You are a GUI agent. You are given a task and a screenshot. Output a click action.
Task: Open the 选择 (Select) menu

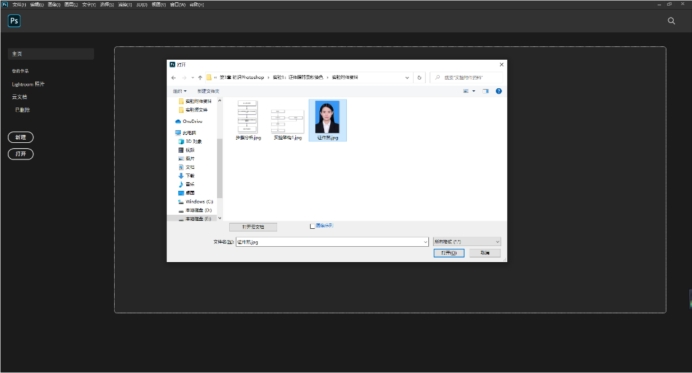[107, 4]
